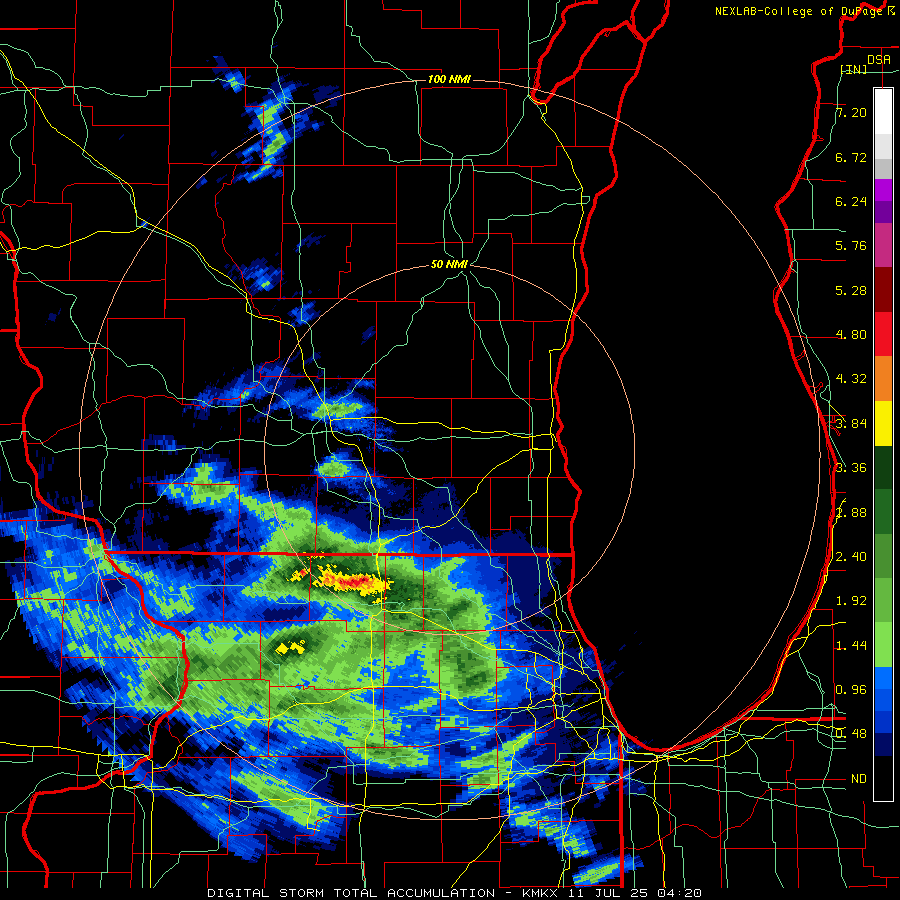Pick the lightest green swatch in the legend
900x900 pixels.
[883, 645]
